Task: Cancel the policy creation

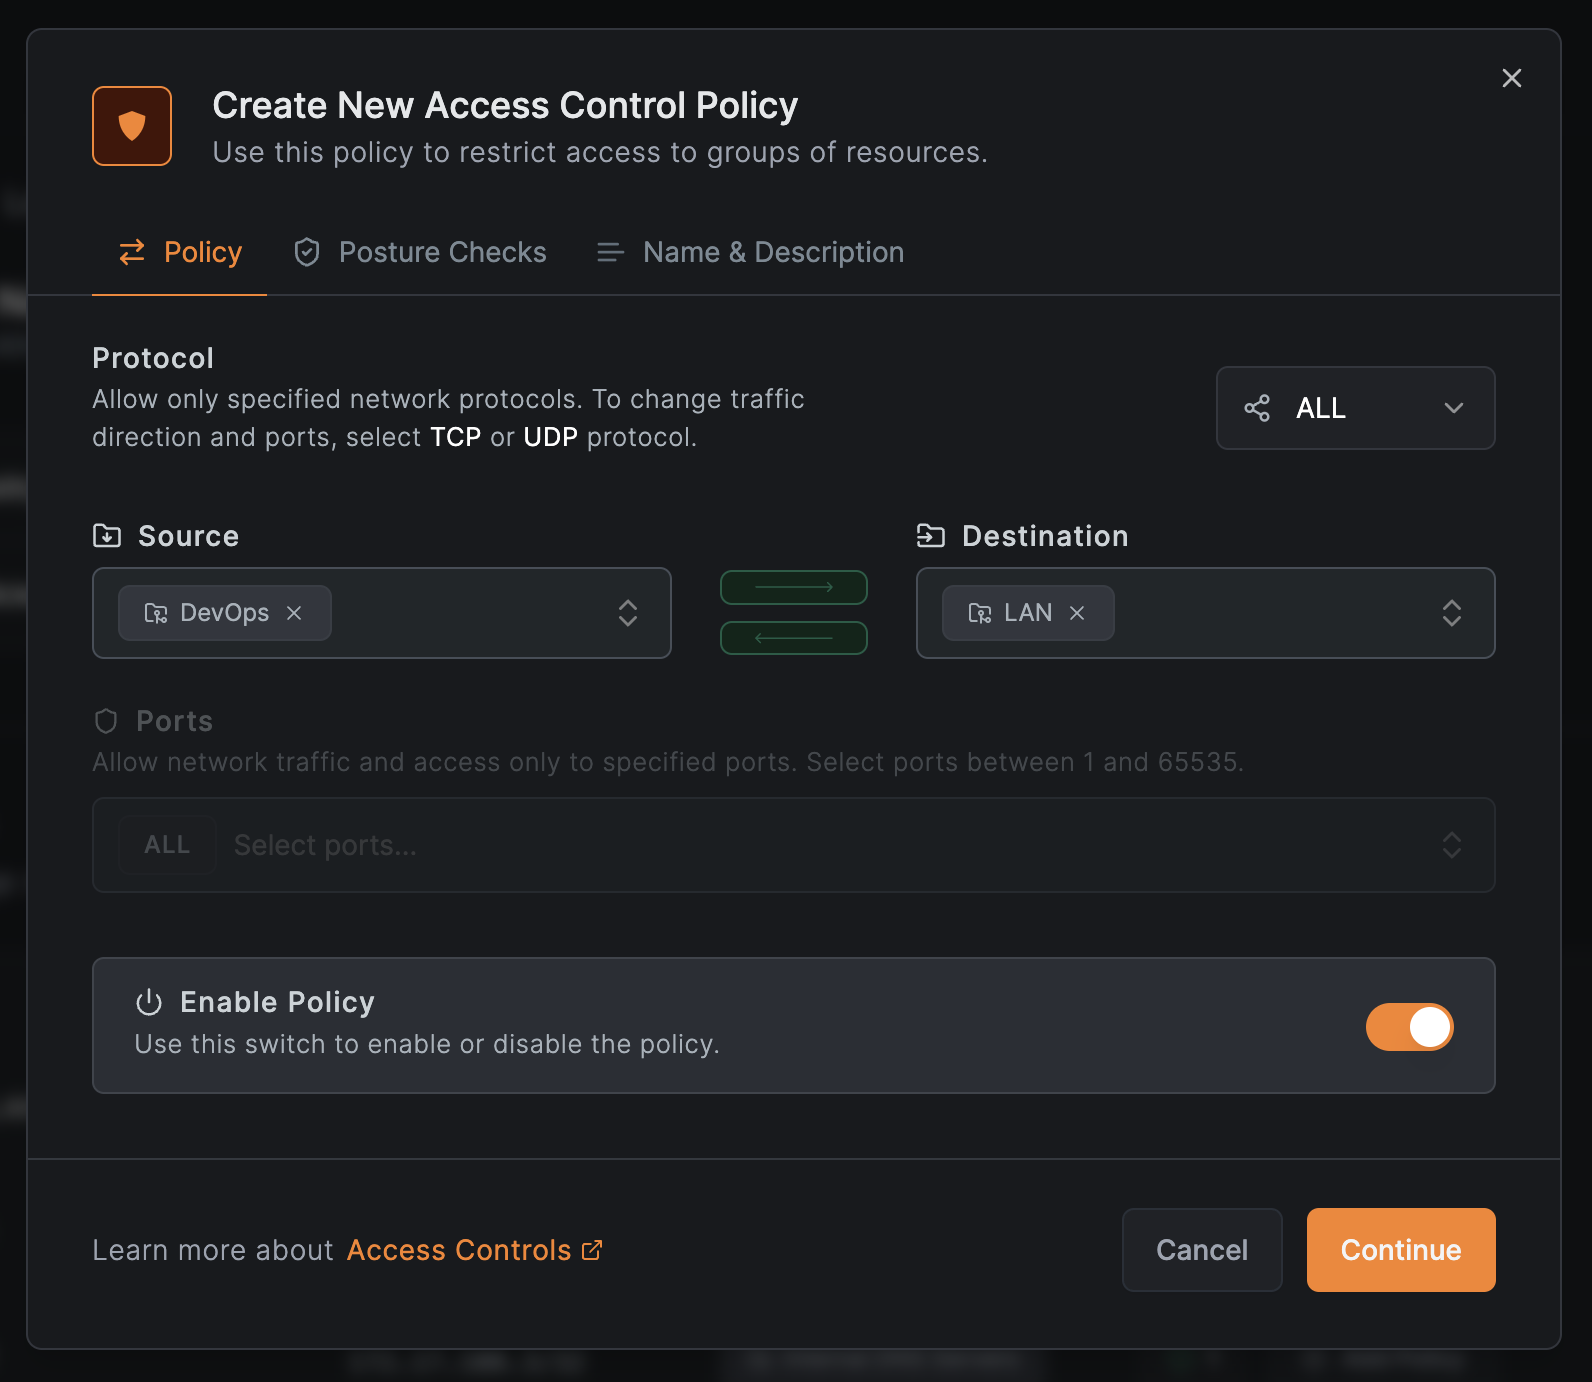Action: (x=1201, y=1250)
